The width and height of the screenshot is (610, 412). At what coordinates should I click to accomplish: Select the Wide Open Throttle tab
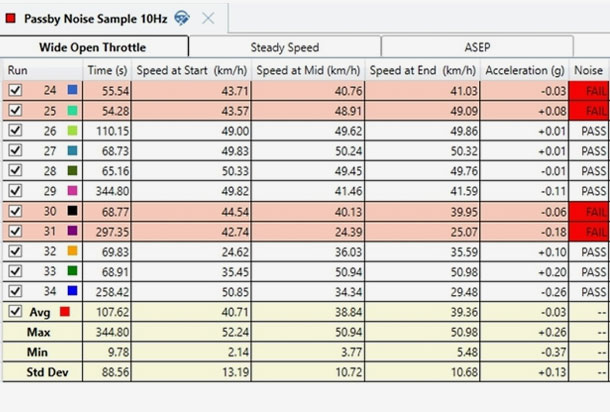(93, 47)
